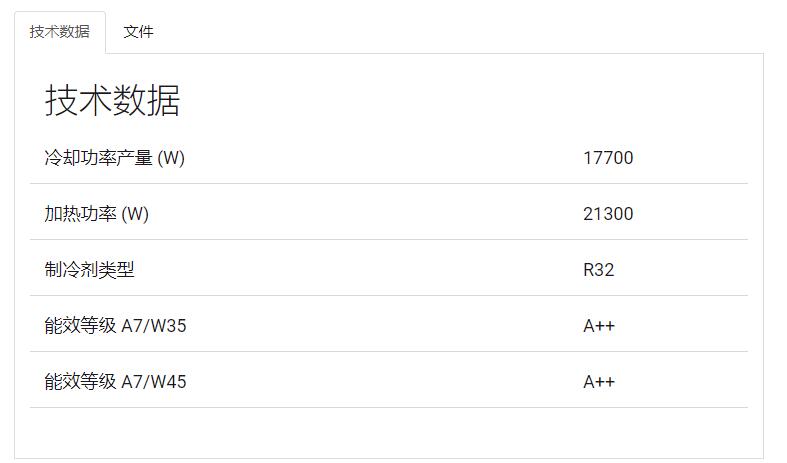The width and height of the screenshot is (787, 463).
Task: Click the R32 refrigerant value
Action: click(x=598, y=270)
